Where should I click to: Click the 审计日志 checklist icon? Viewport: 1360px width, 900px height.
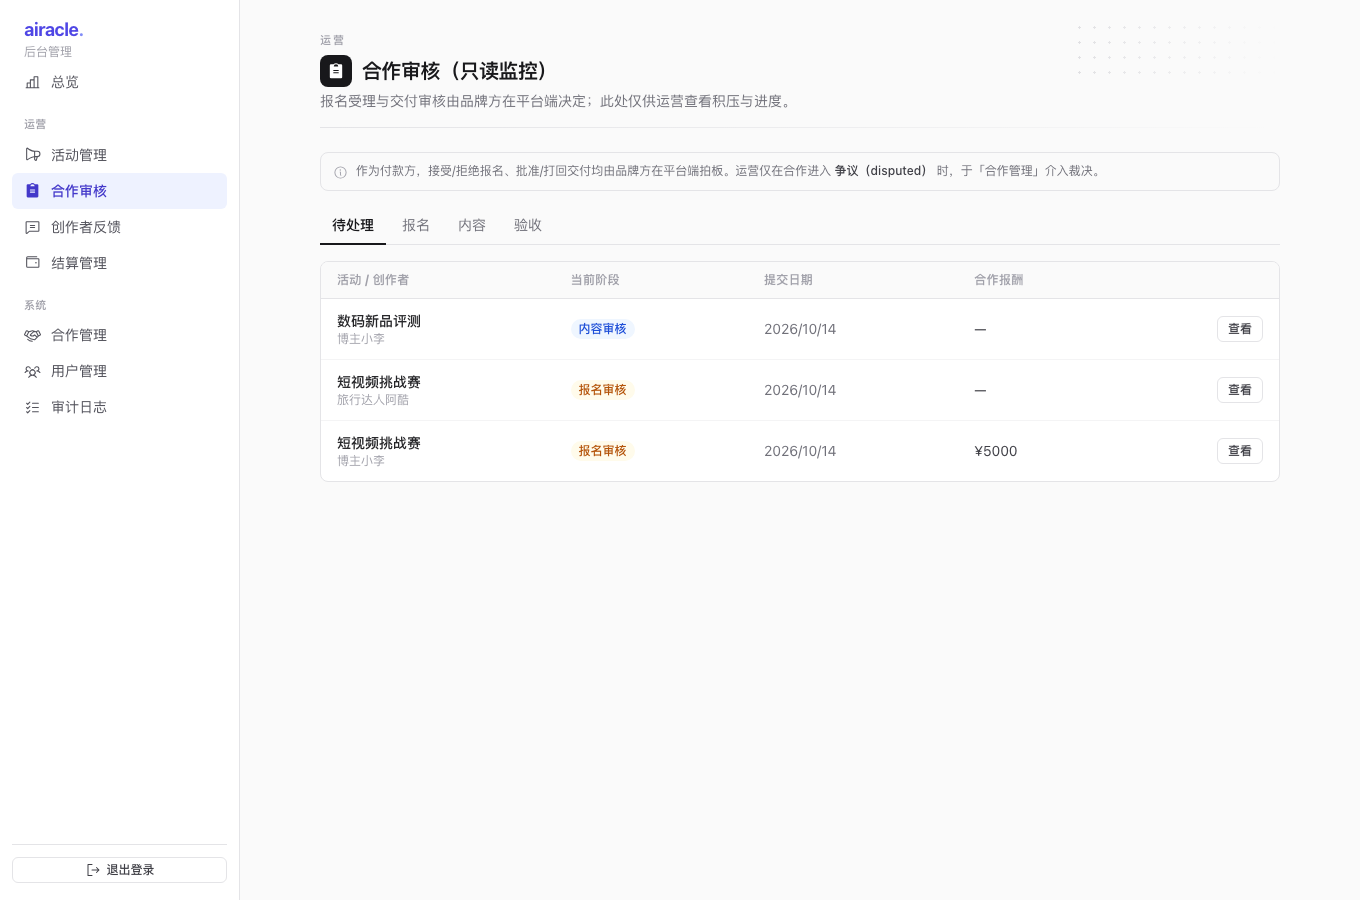tap(32, 407)
